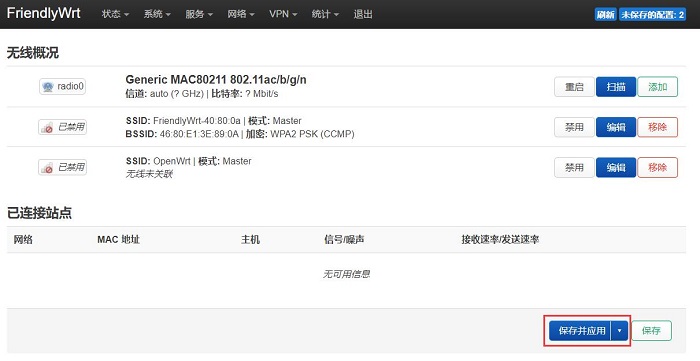The height and width of the screenshot is (361, 700).
Task: Click 退出 to log out
Action: (x=363, y=14)
